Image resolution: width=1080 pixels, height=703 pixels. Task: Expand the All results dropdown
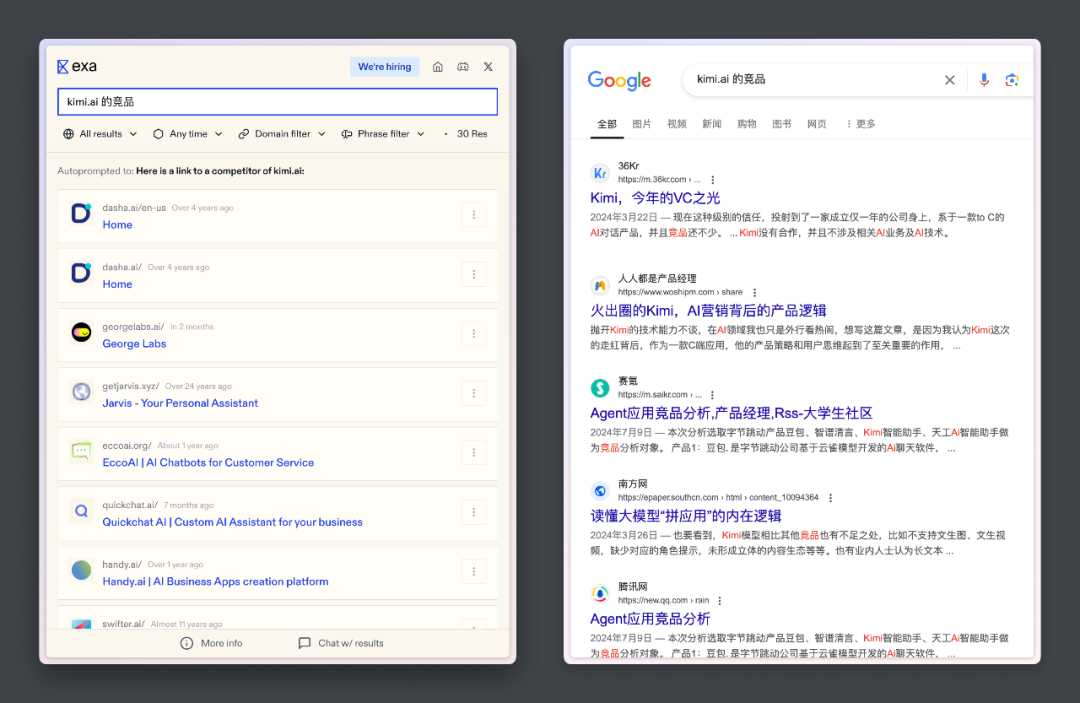tap(100, 134)
